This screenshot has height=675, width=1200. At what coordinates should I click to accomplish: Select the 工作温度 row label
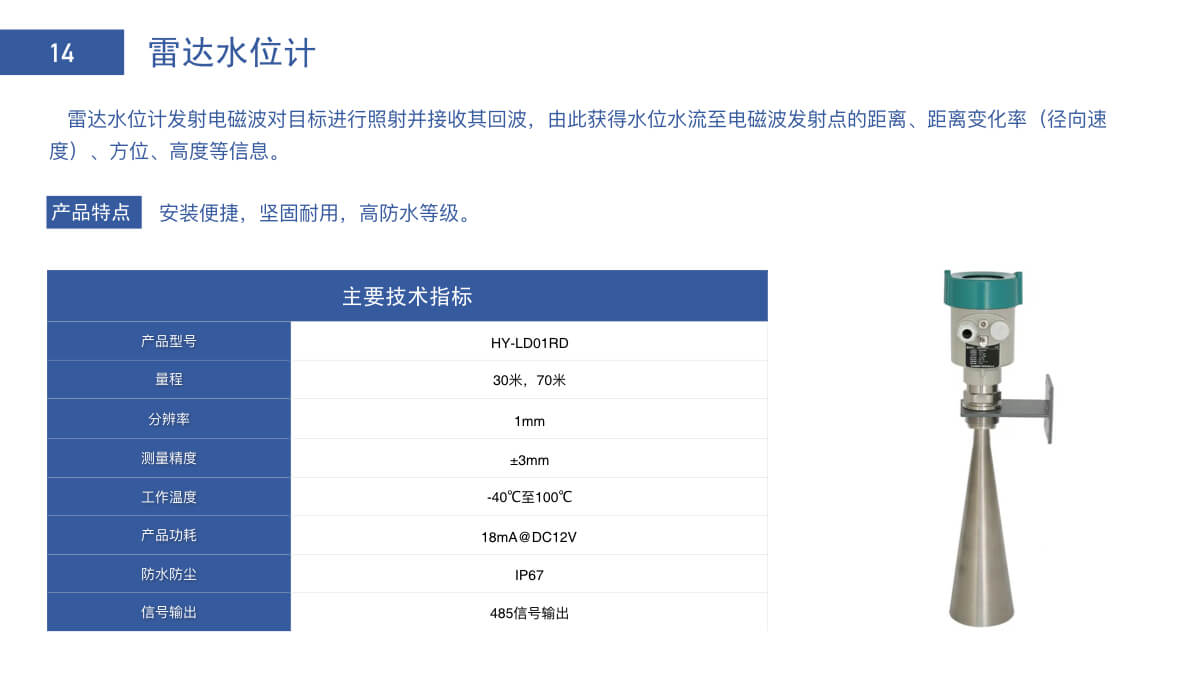(168, 496)
